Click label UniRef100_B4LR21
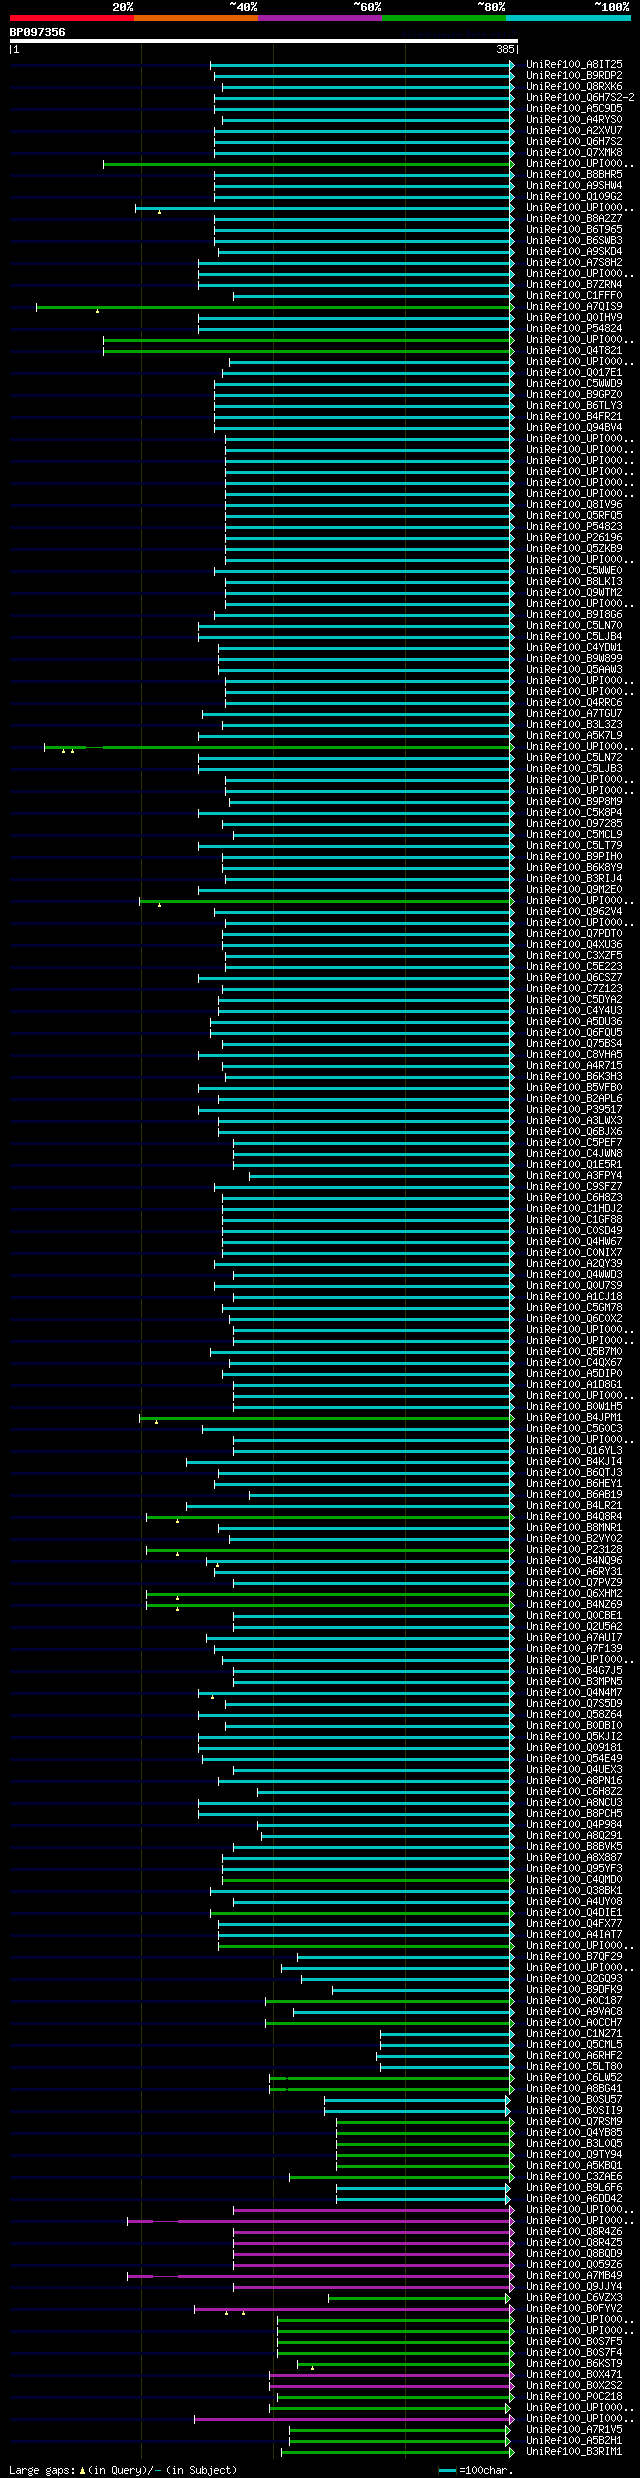Screen dimensions: 640x2478 pyautogui.click(x=574, y=1505)
